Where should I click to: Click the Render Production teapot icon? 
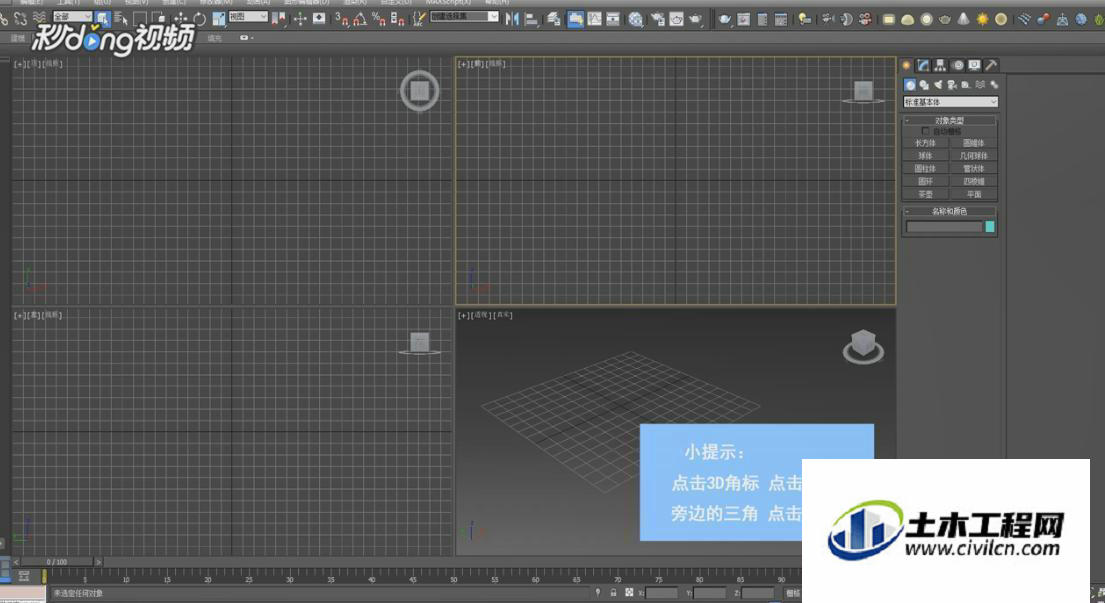coord(695,19)
